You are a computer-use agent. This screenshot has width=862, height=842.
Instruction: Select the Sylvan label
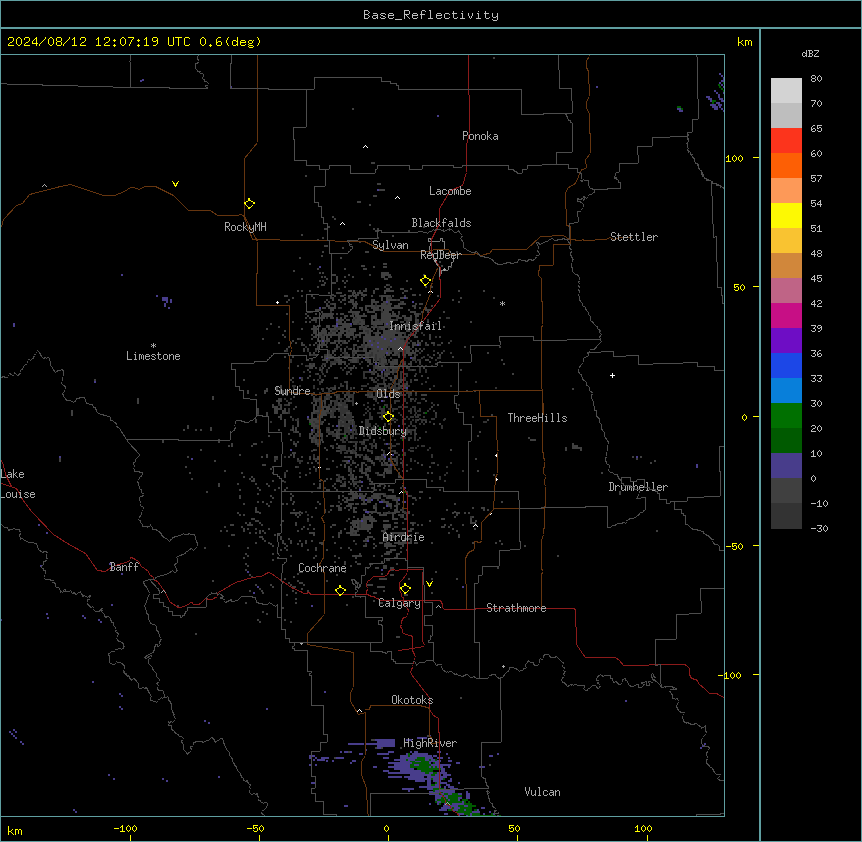(390, 245)
